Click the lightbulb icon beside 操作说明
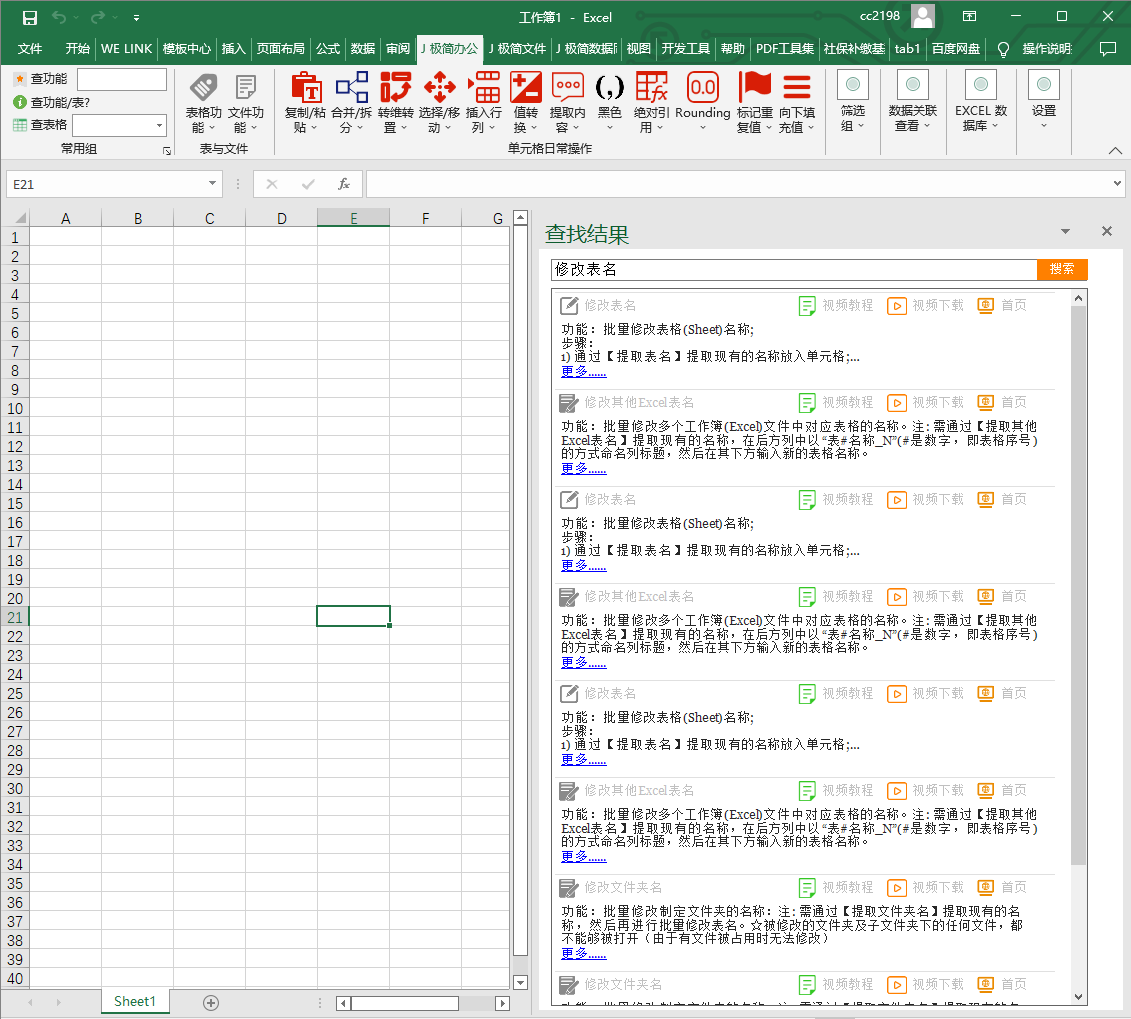 click(x=1003, y=49)
